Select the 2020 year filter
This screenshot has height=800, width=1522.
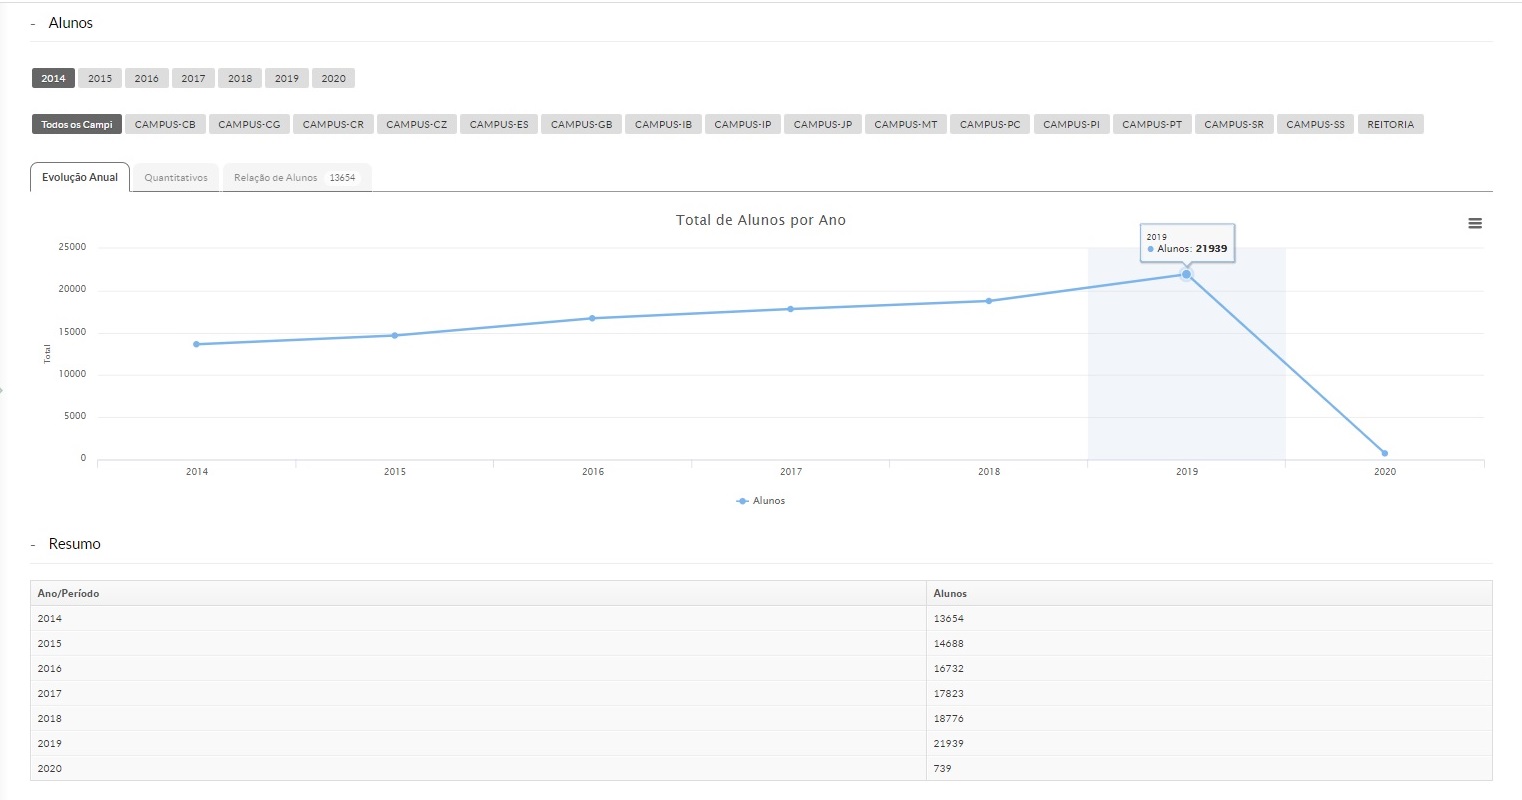click(333, 79)
